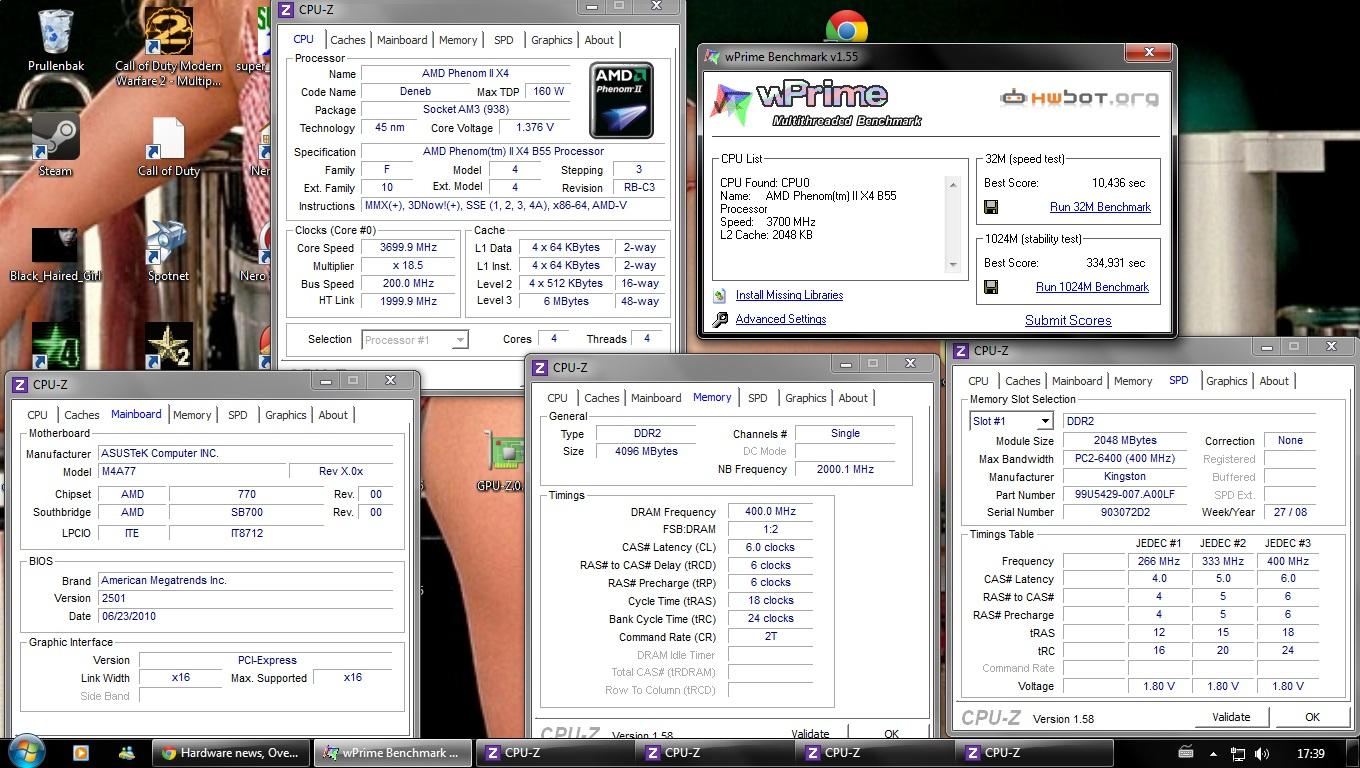The width and height of the screenshot is (1360, 768).
Task: Open the Call of Duty file icon
Action: [168, 146]
